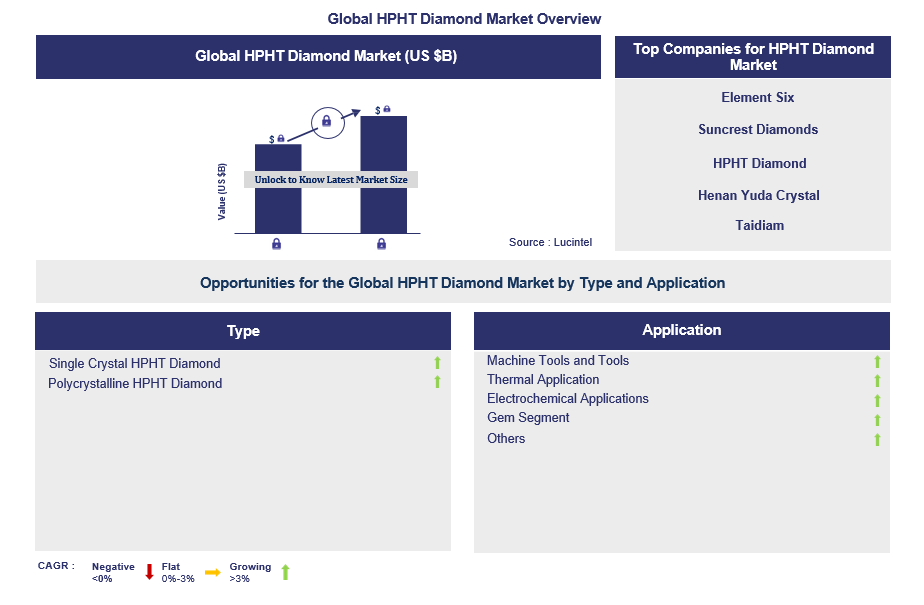Click the padlock icon above the second bar
The width and height of the screenshot is (924, 605).
point(387,110)
